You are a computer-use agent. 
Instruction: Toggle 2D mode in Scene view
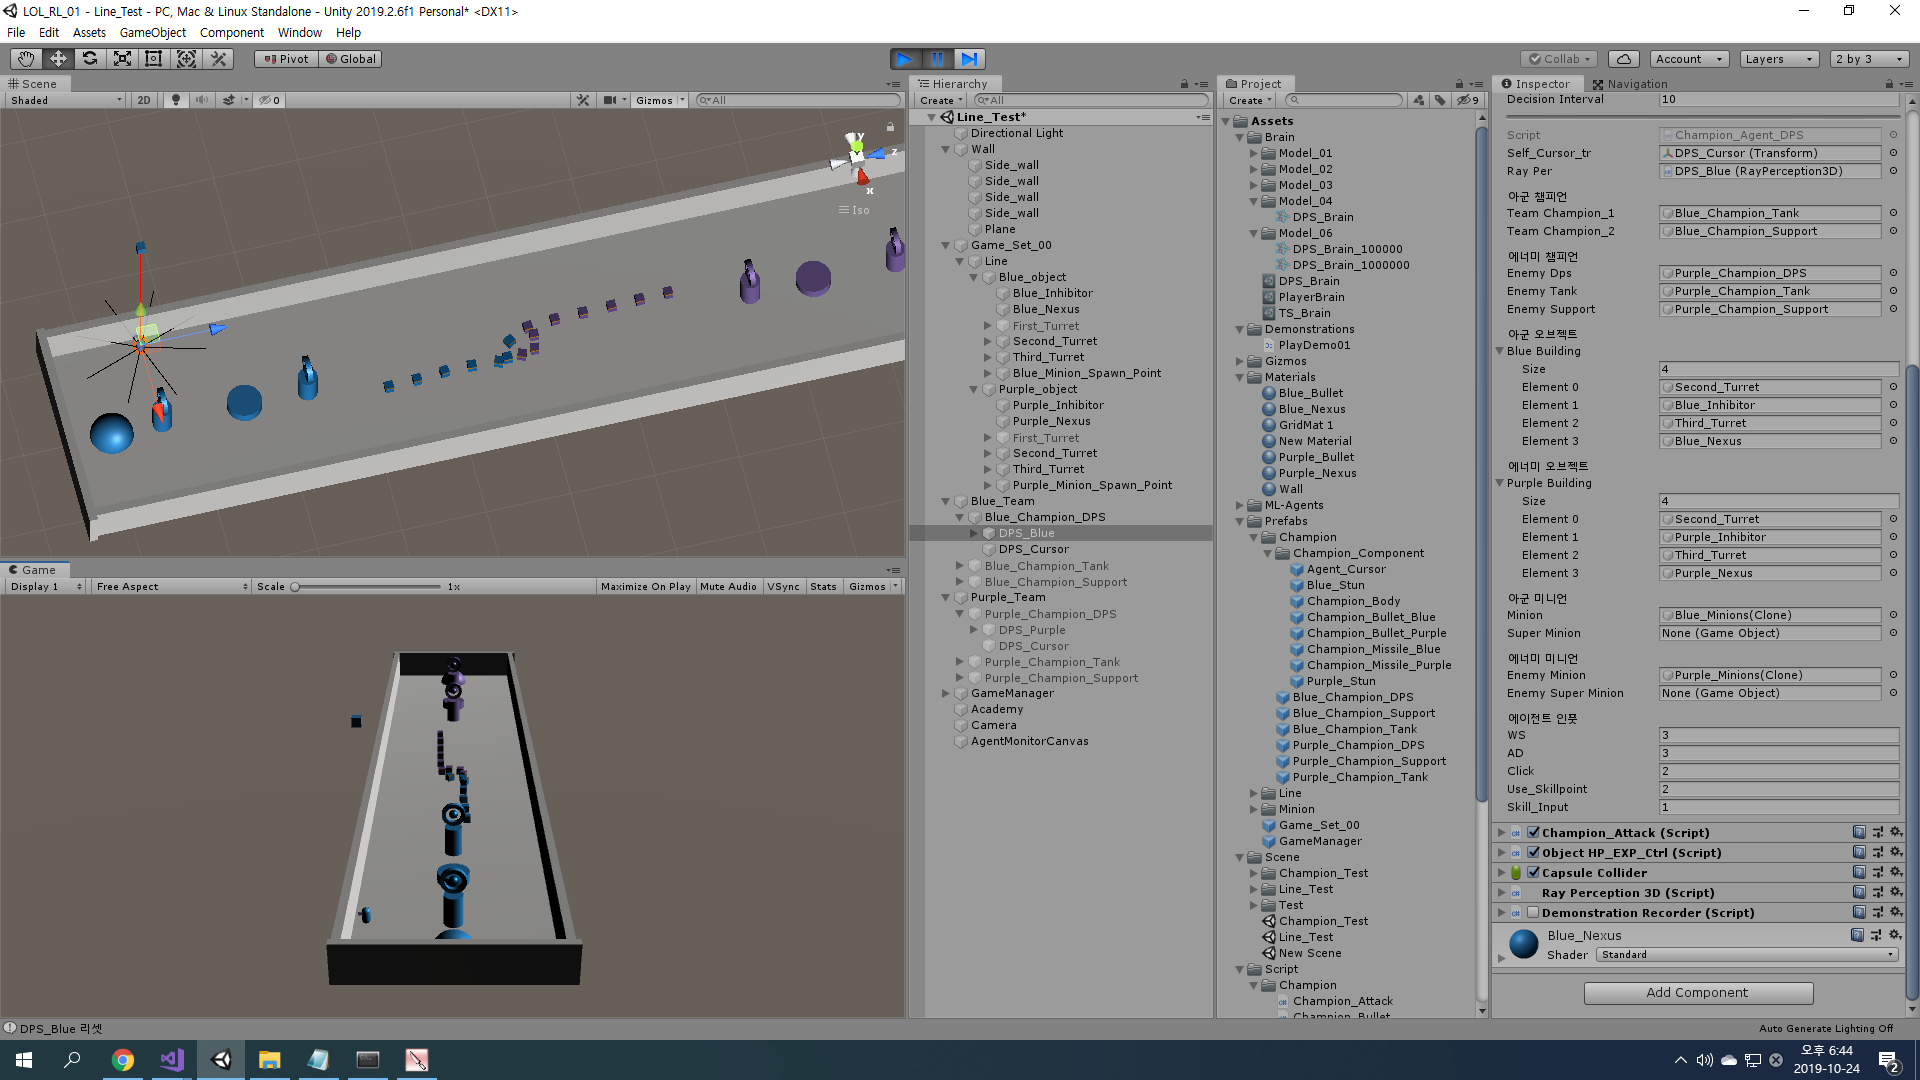(144, 100)
